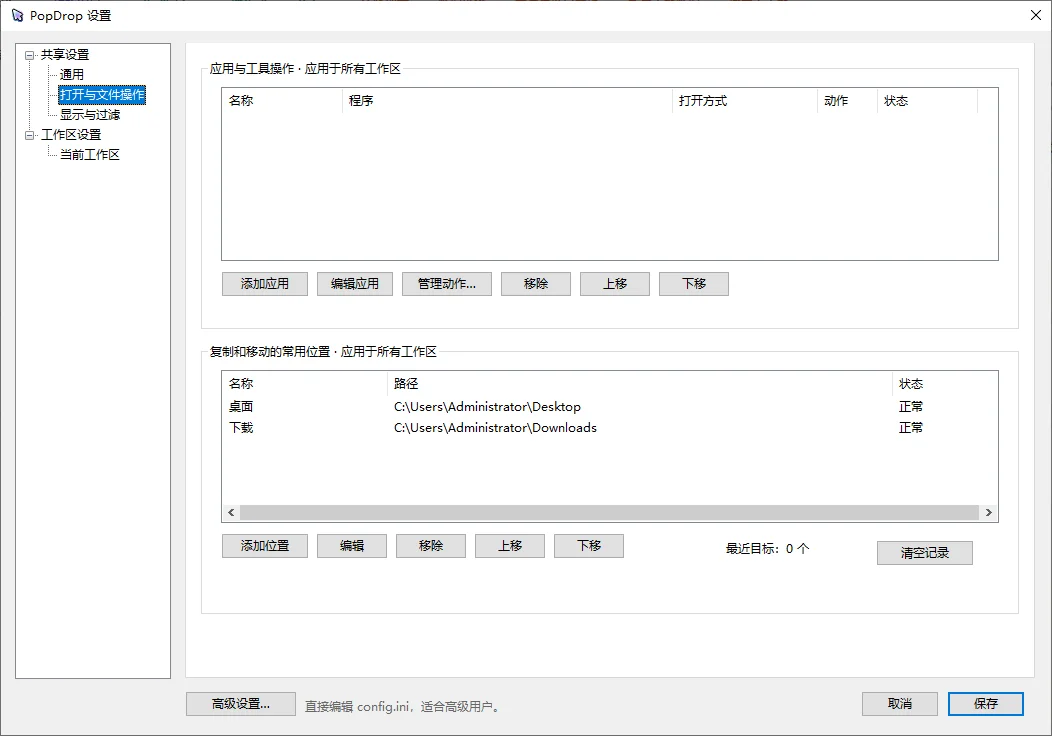Click the 清空记录 button
Viewport: 1052px width, 736px height.
(x=925, y=553)
